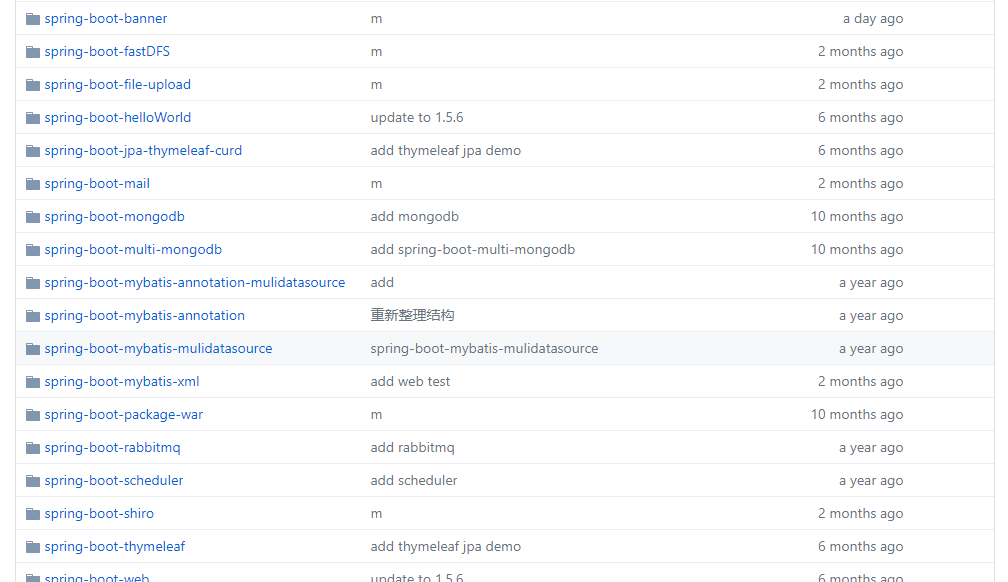View the 'update to 1.5.6' commit for helloWorld
Screen dimensions: 1008x582
pyautogui.click(x=417, y=117)
